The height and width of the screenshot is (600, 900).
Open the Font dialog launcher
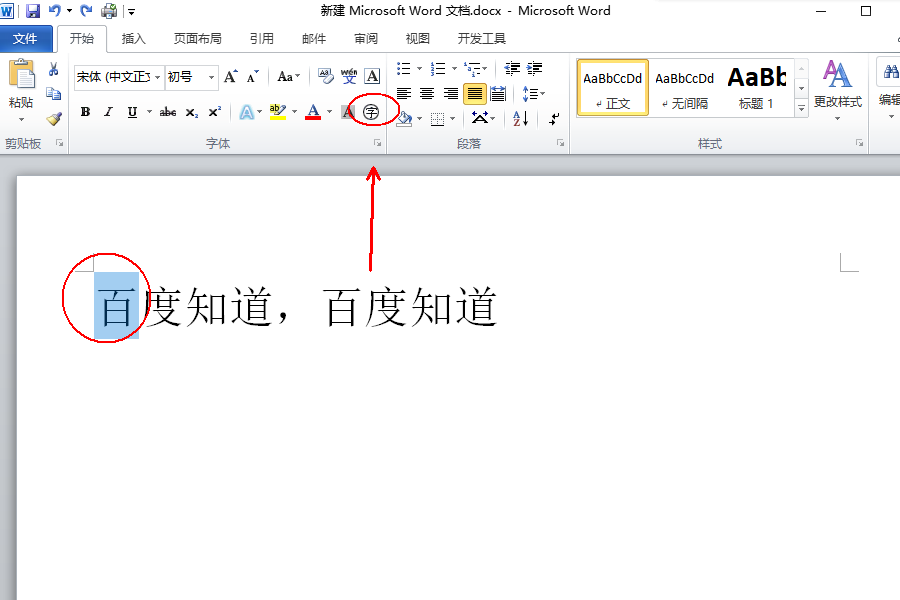377,143
